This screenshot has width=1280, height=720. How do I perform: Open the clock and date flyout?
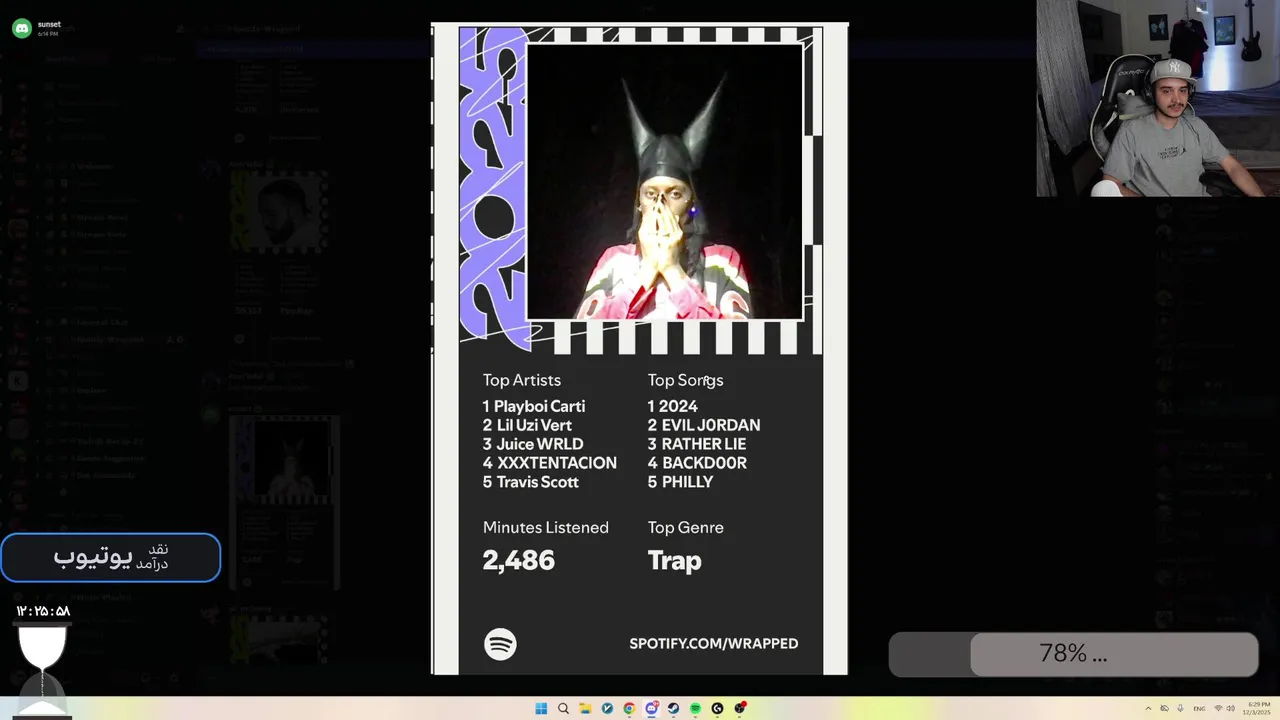[1257, 708]
